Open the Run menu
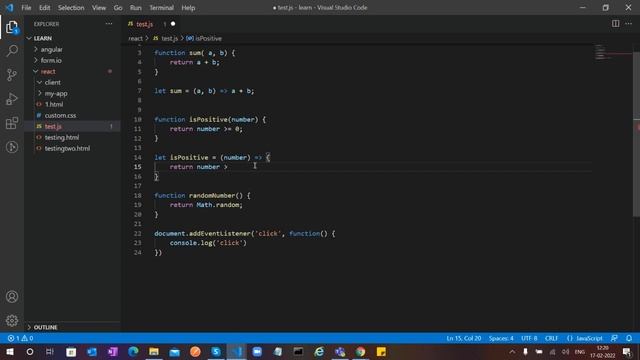Screen dimensions: 640x360 136,8
